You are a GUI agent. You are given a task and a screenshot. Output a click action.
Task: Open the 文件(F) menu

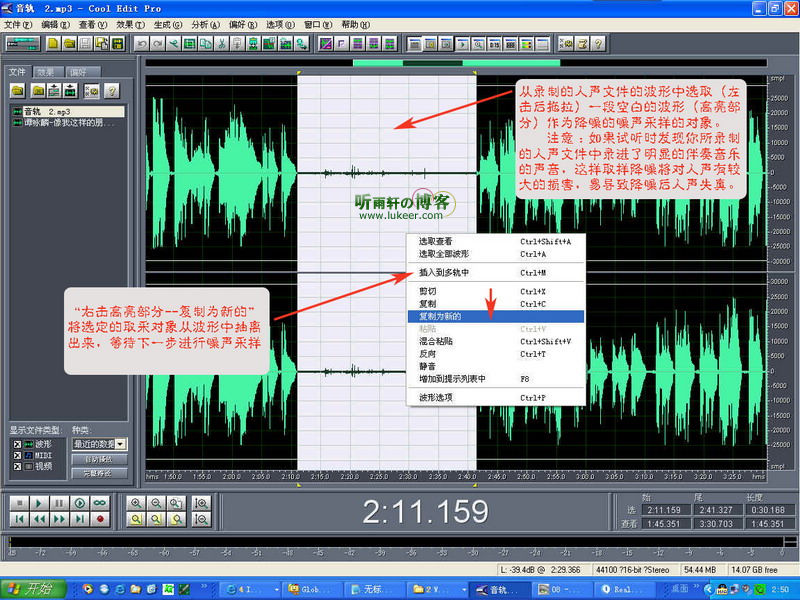18,24
